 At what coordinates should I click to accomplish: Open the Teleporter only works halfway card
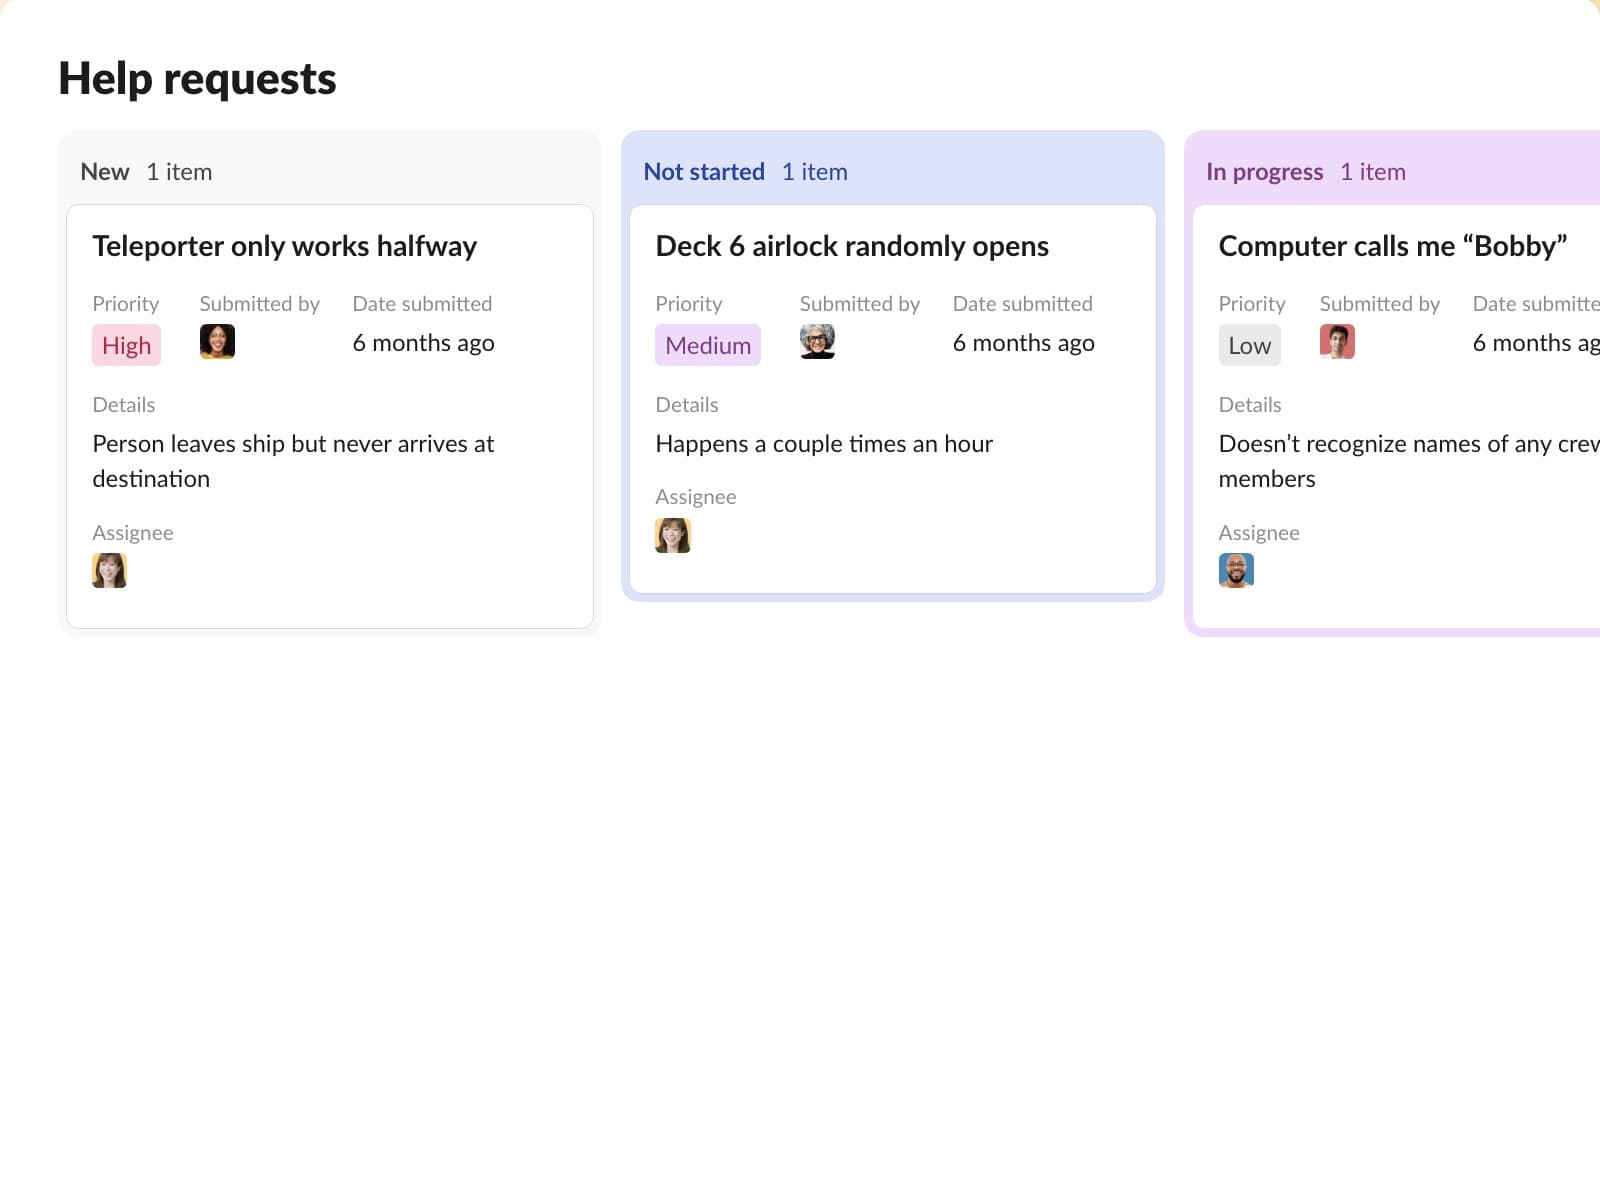[284, 246]
